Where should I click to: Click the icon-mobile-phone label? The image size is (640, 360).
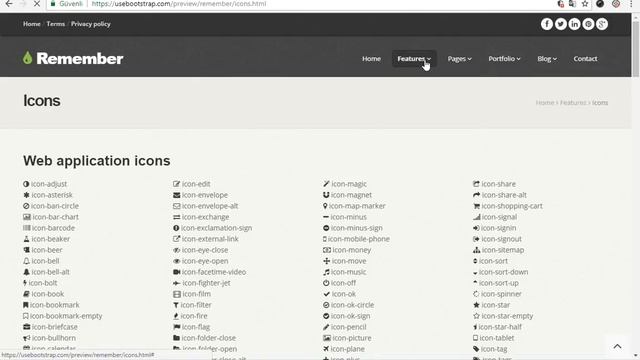(x=358, y=239)
